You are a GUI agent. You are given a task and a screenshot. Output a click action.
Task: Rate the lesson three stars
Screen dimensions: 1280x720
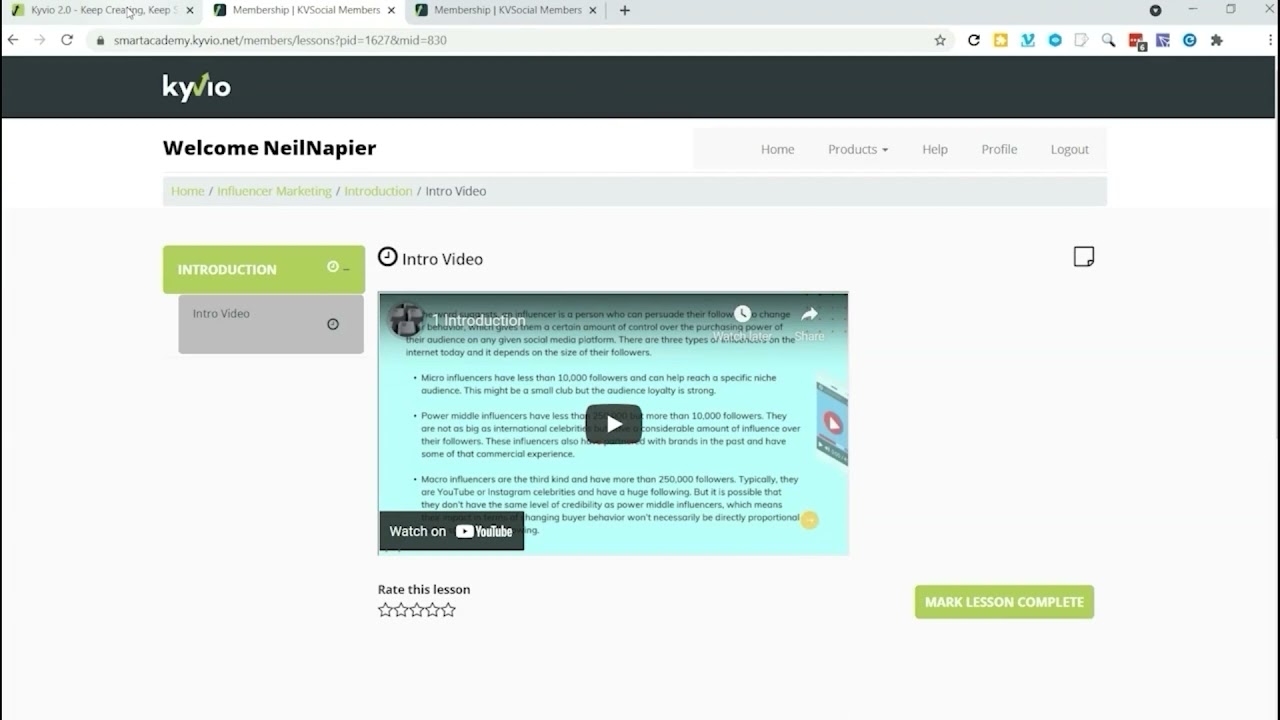pyautogui.click(x=417, y=610)
